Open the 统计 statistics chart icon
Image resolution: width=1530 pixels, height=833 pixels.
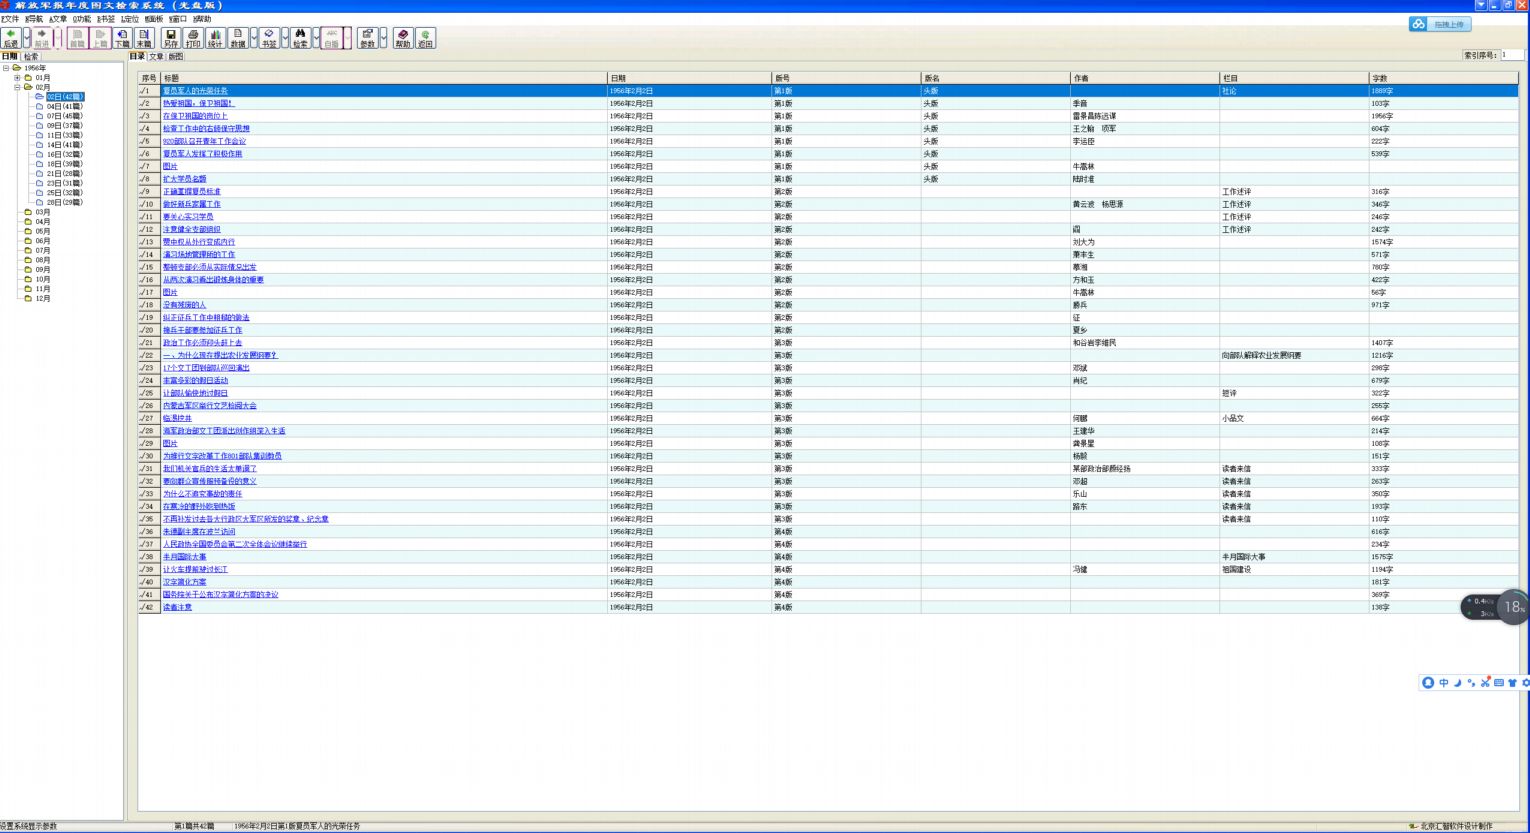(x=215, y=38)
